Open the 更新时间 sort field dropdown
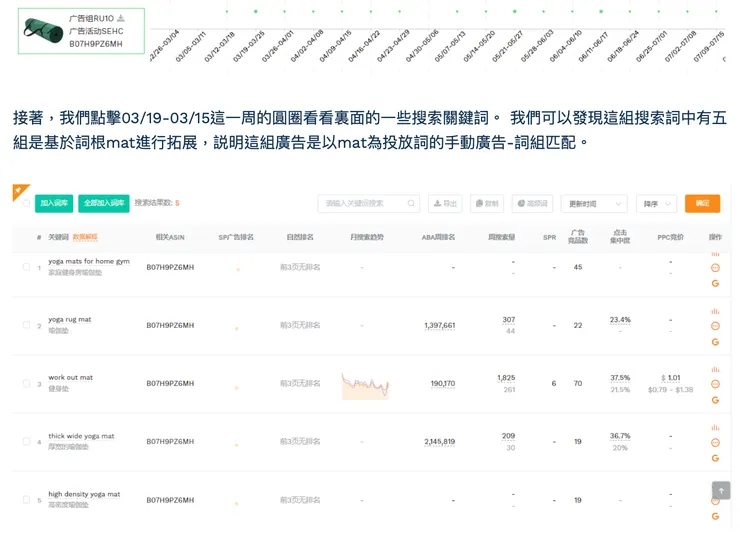 [x=594, y=203]
